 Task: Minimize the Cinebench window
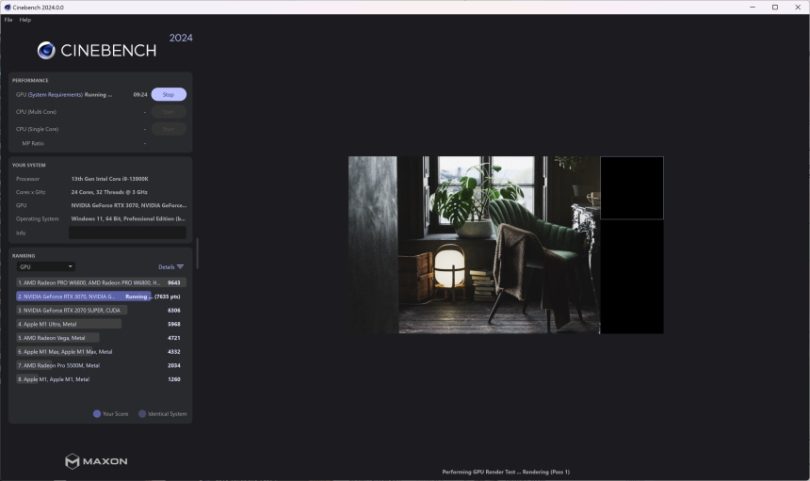(x=751, y=7)
